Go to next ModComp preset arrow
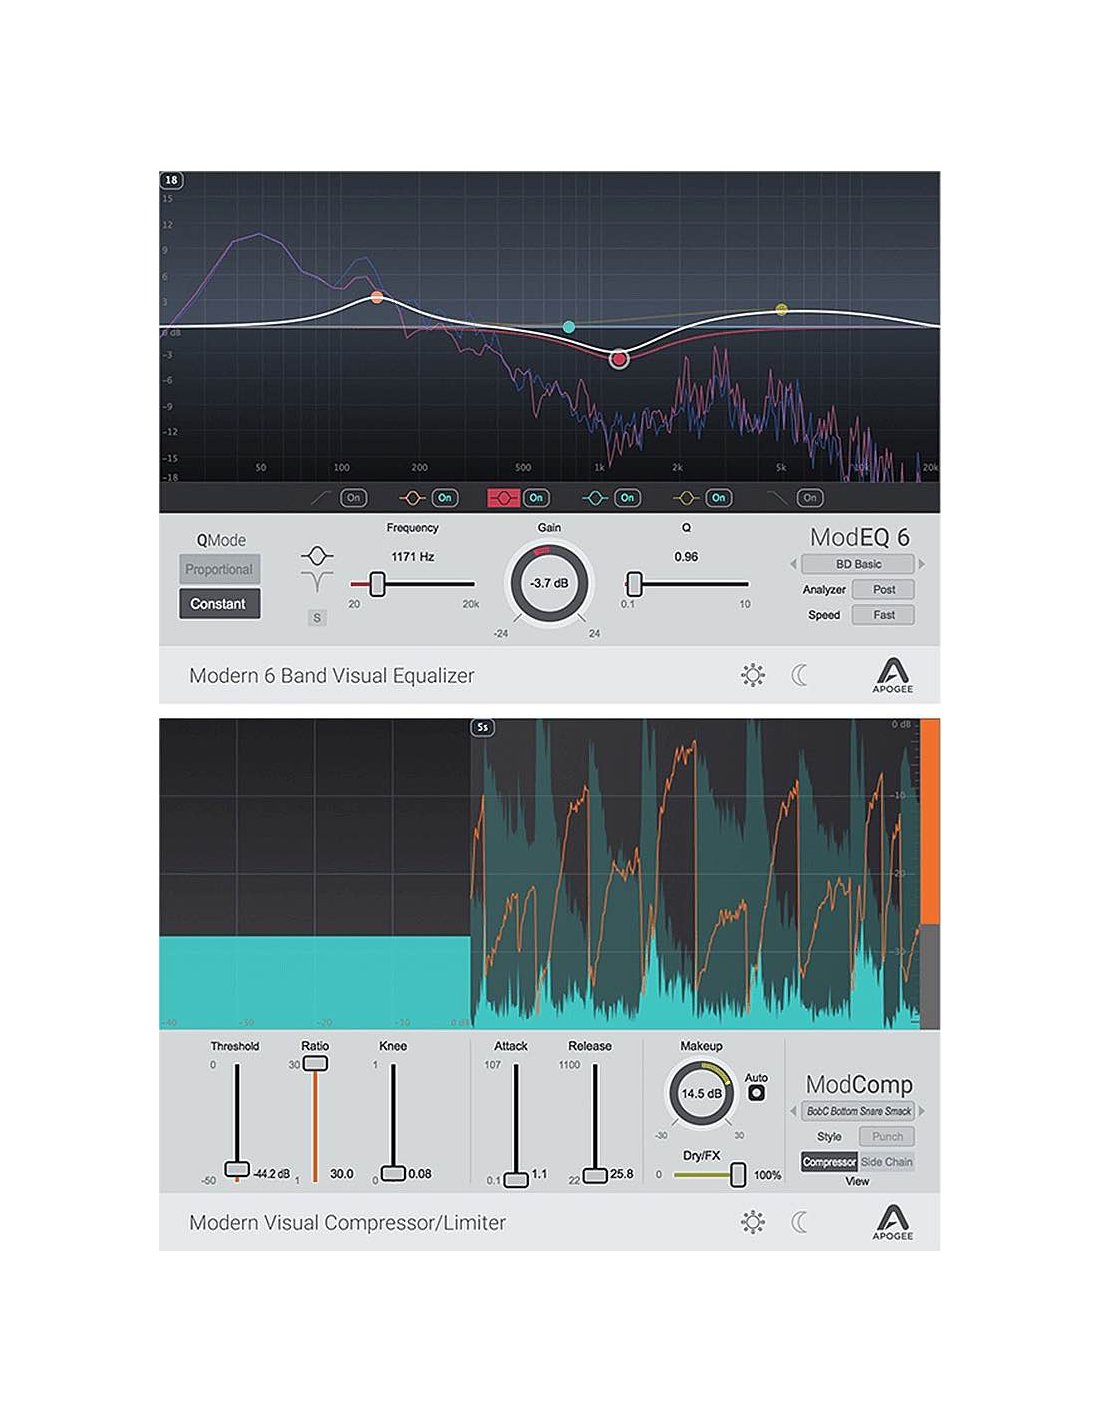 click(921, 1111)
